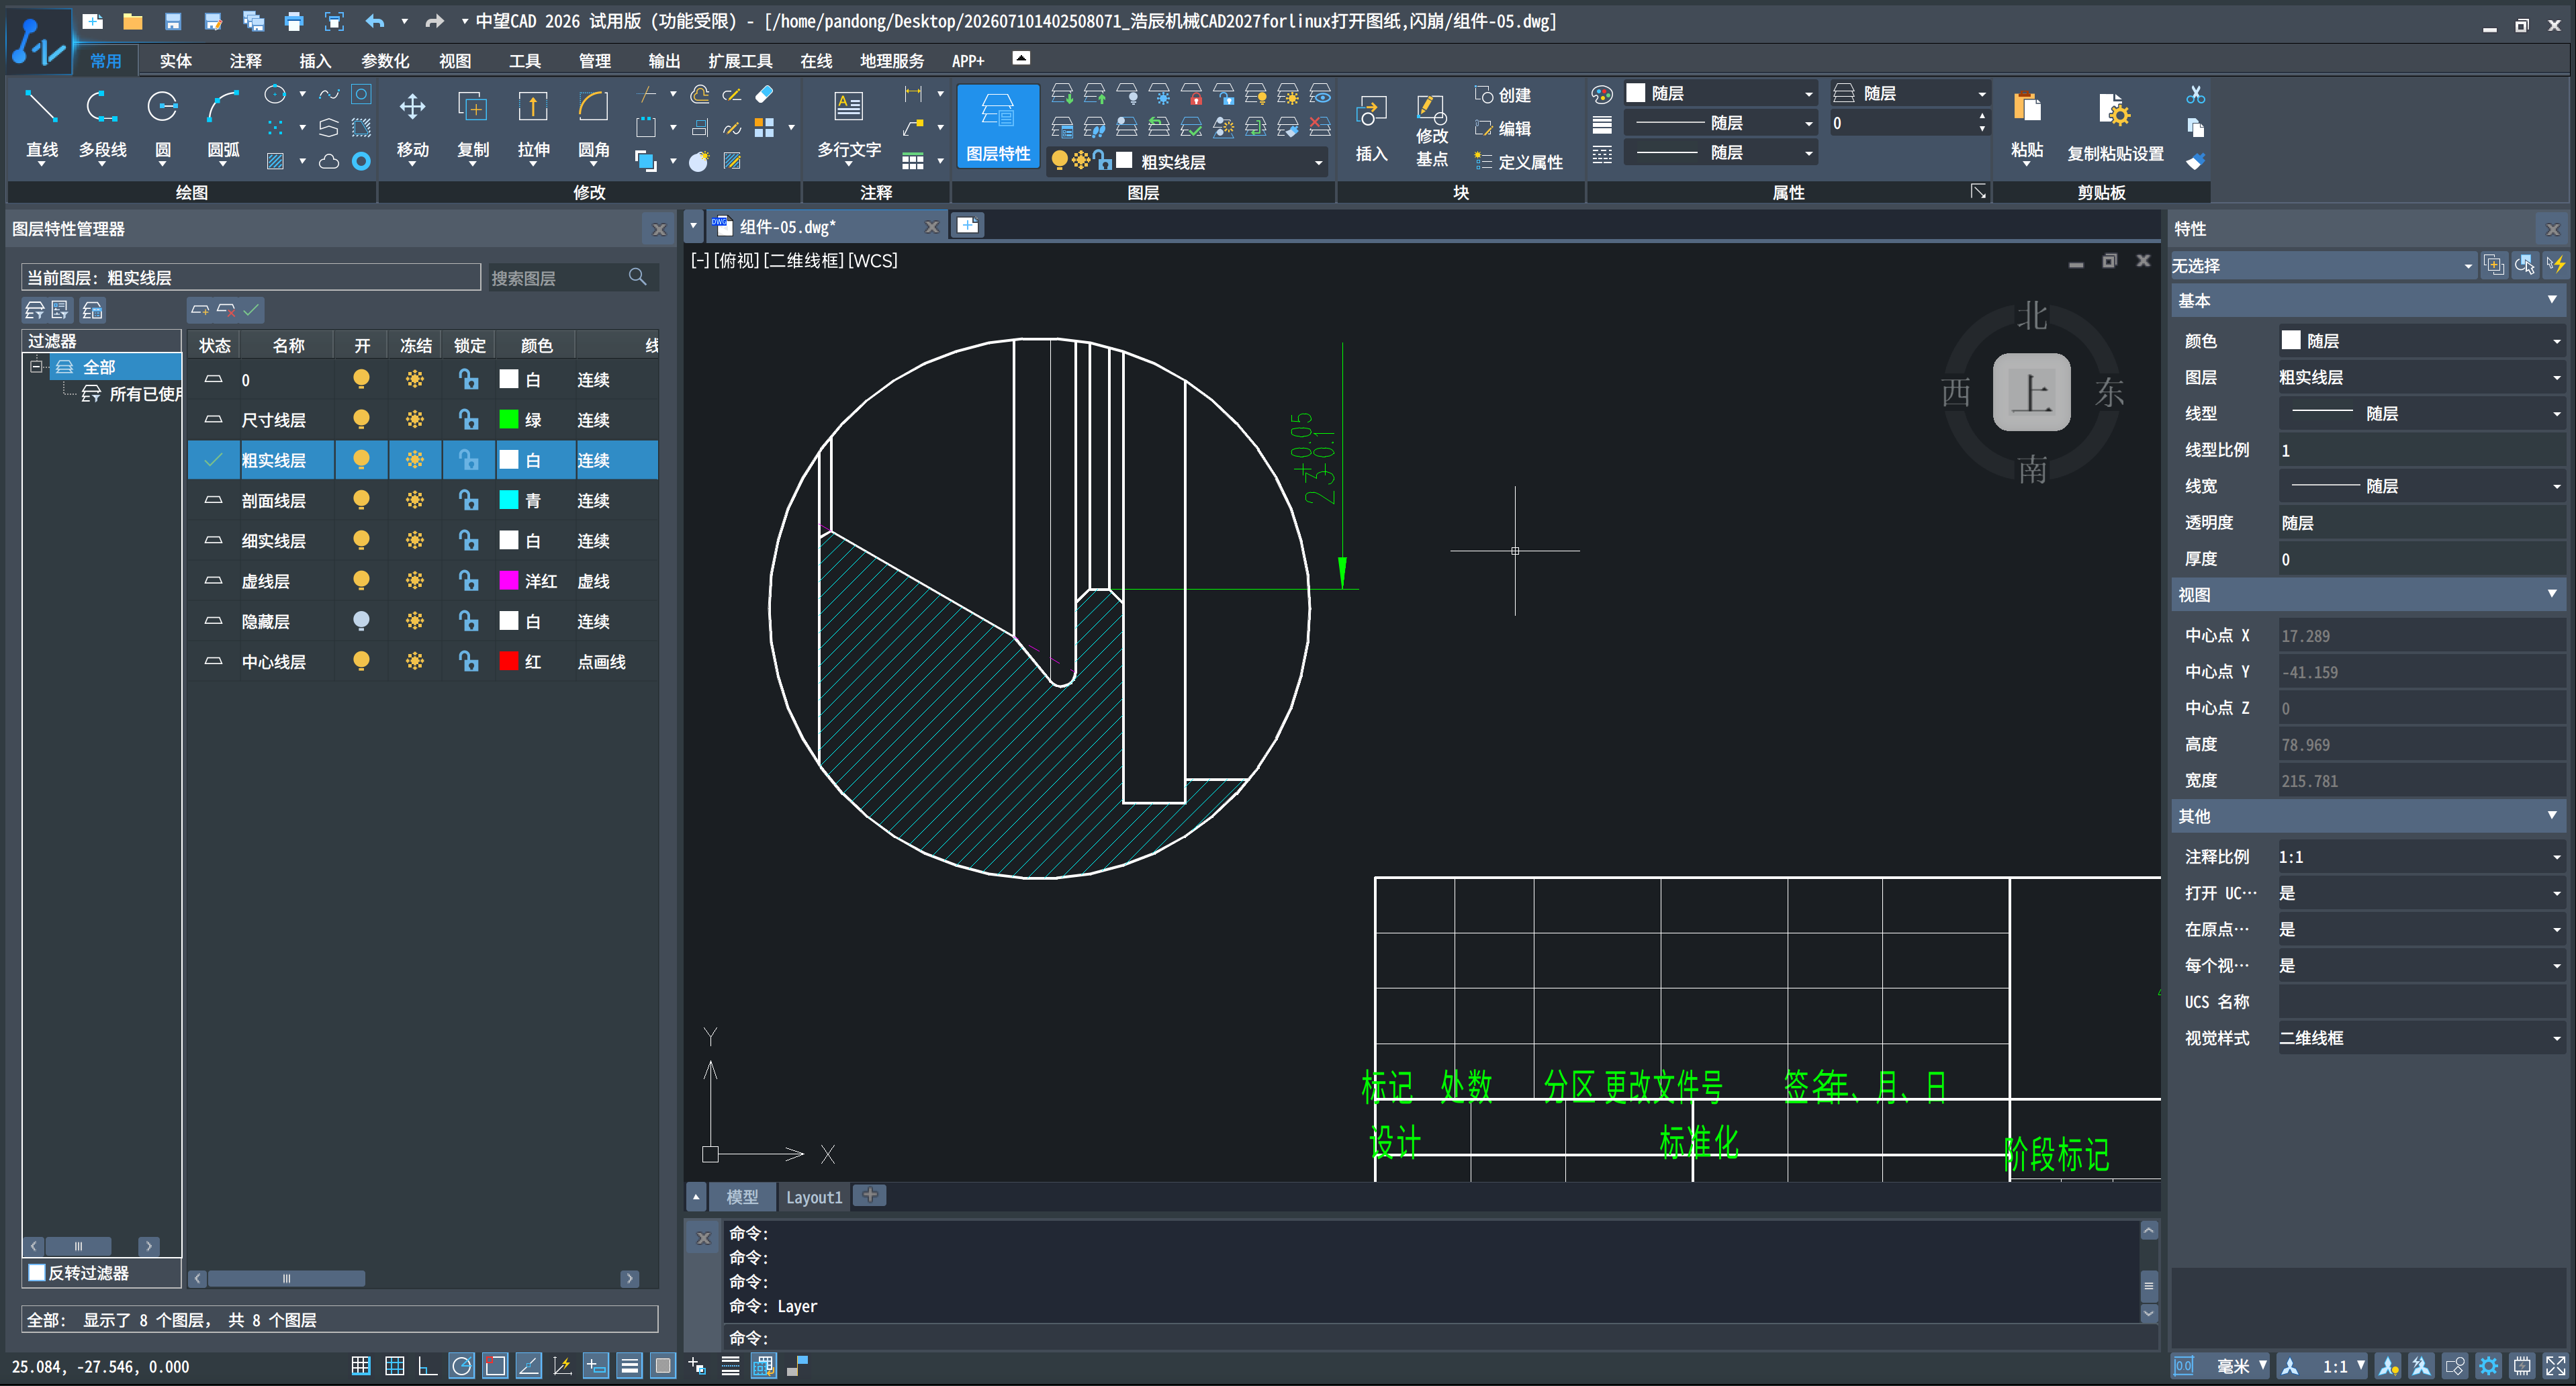
Task: Select the 移动 move tool
Action: coord(412,124)
